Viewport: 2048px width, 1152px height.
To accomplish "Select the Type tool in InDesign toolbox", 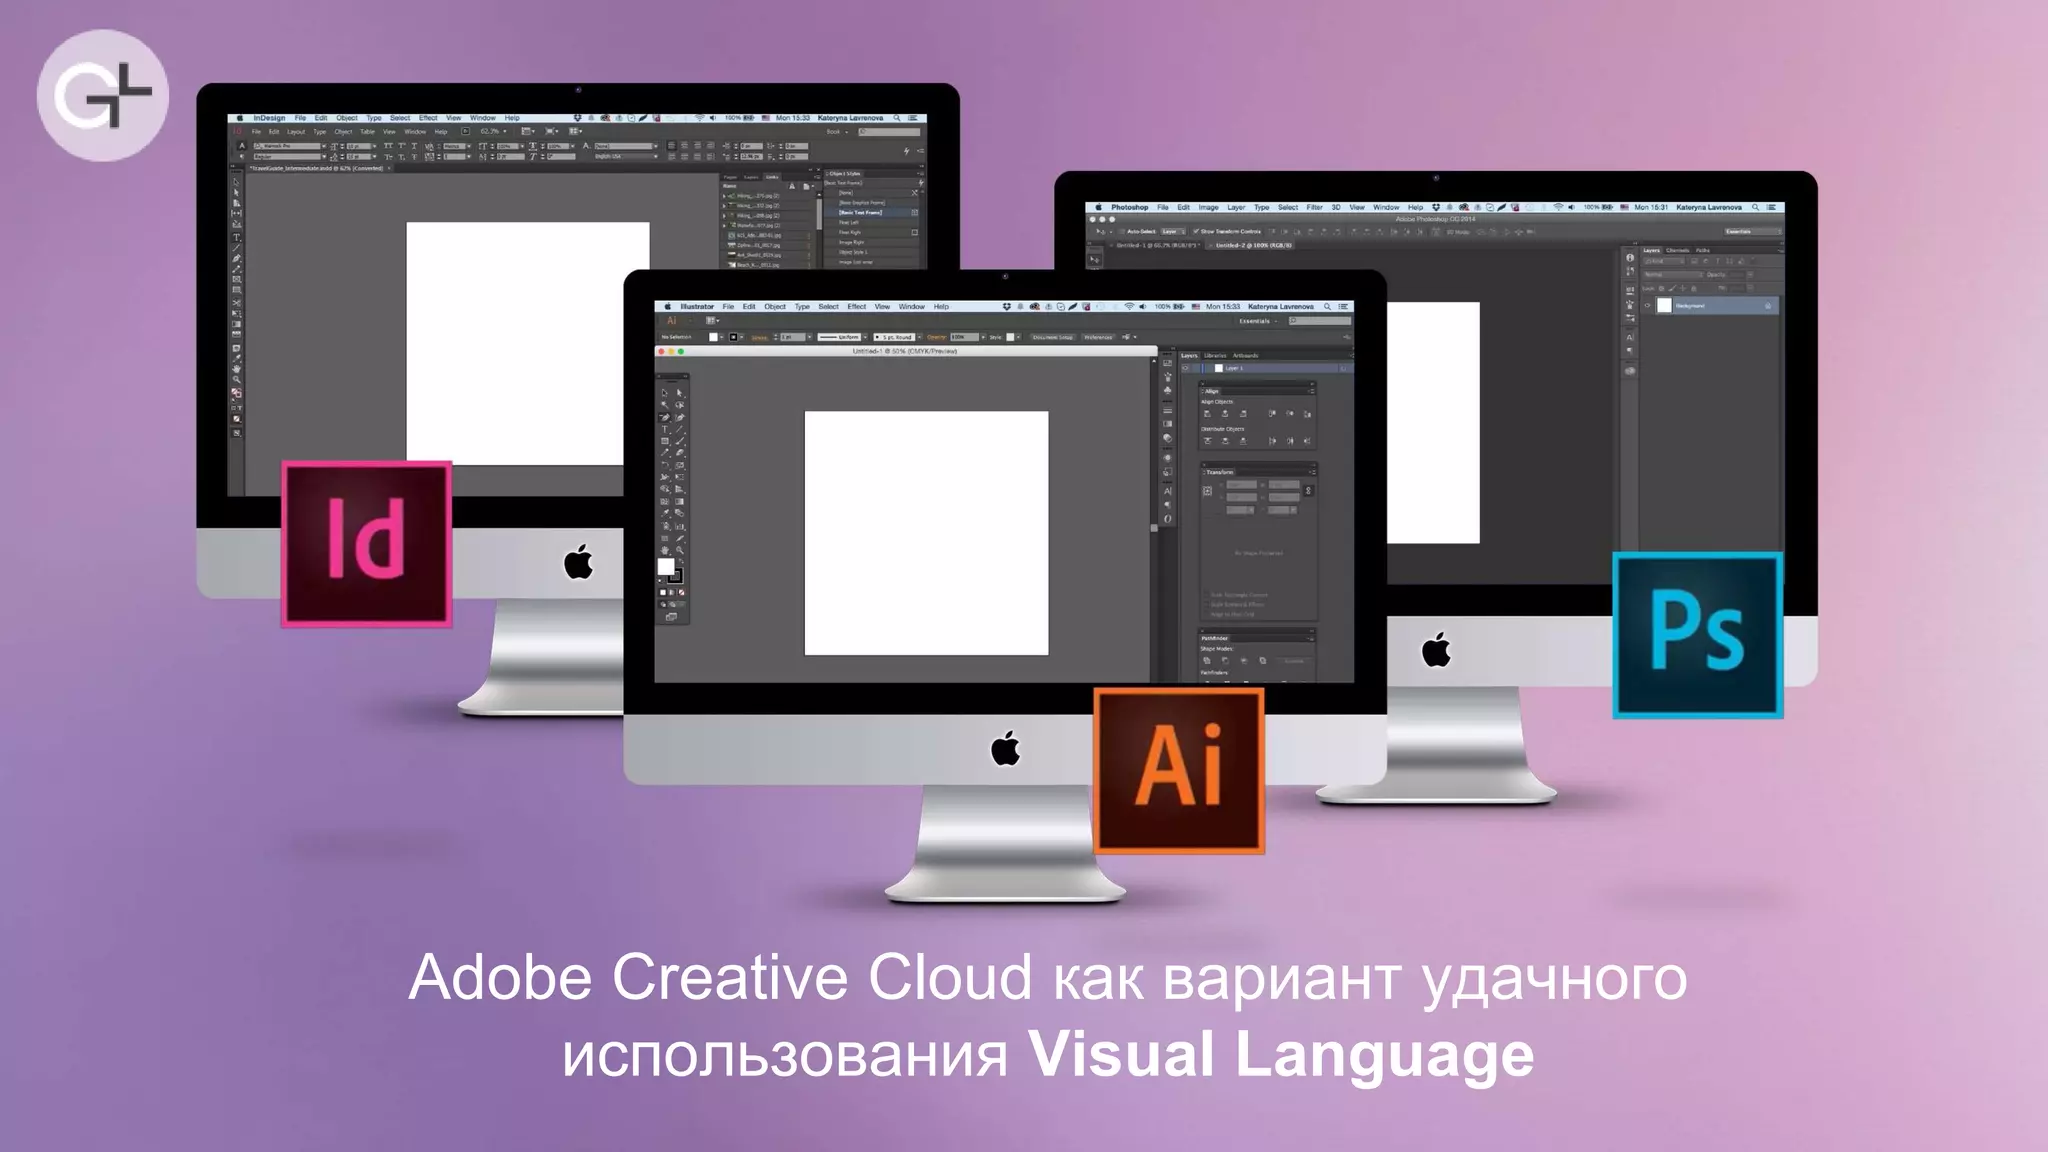I will pyautogui.click(x=236, y=237).
